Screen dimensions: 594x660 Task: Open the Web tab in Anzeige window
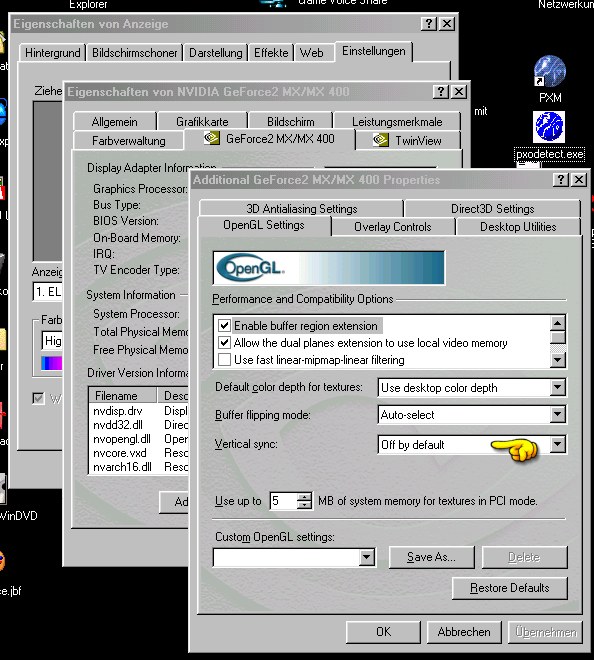tap(312, 53)
